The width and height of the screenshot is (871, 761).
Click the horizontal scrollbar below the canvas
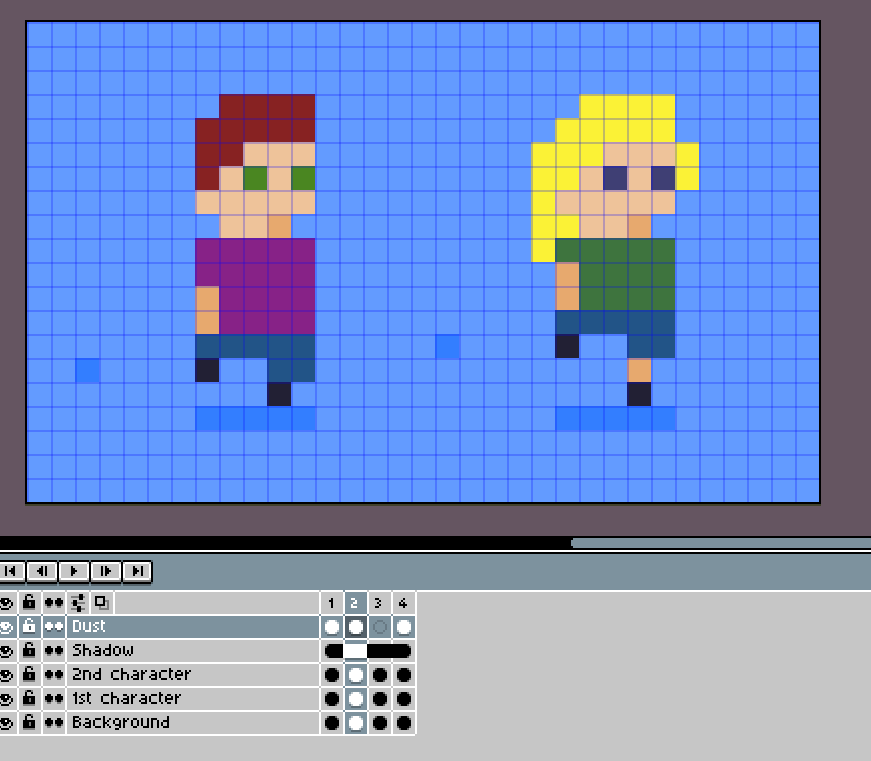(x=721, y=543)
